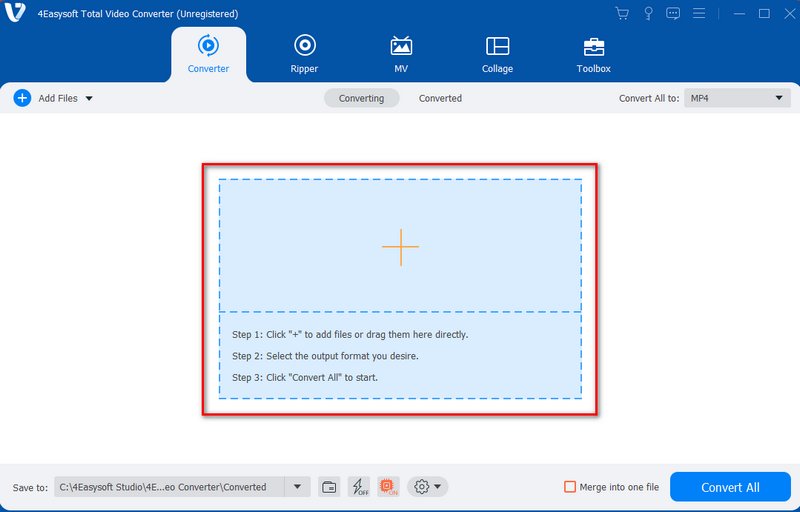Enable Merge into one file checkbox
The height and width of the screenshot is (512, 800).
pos(570,487)
